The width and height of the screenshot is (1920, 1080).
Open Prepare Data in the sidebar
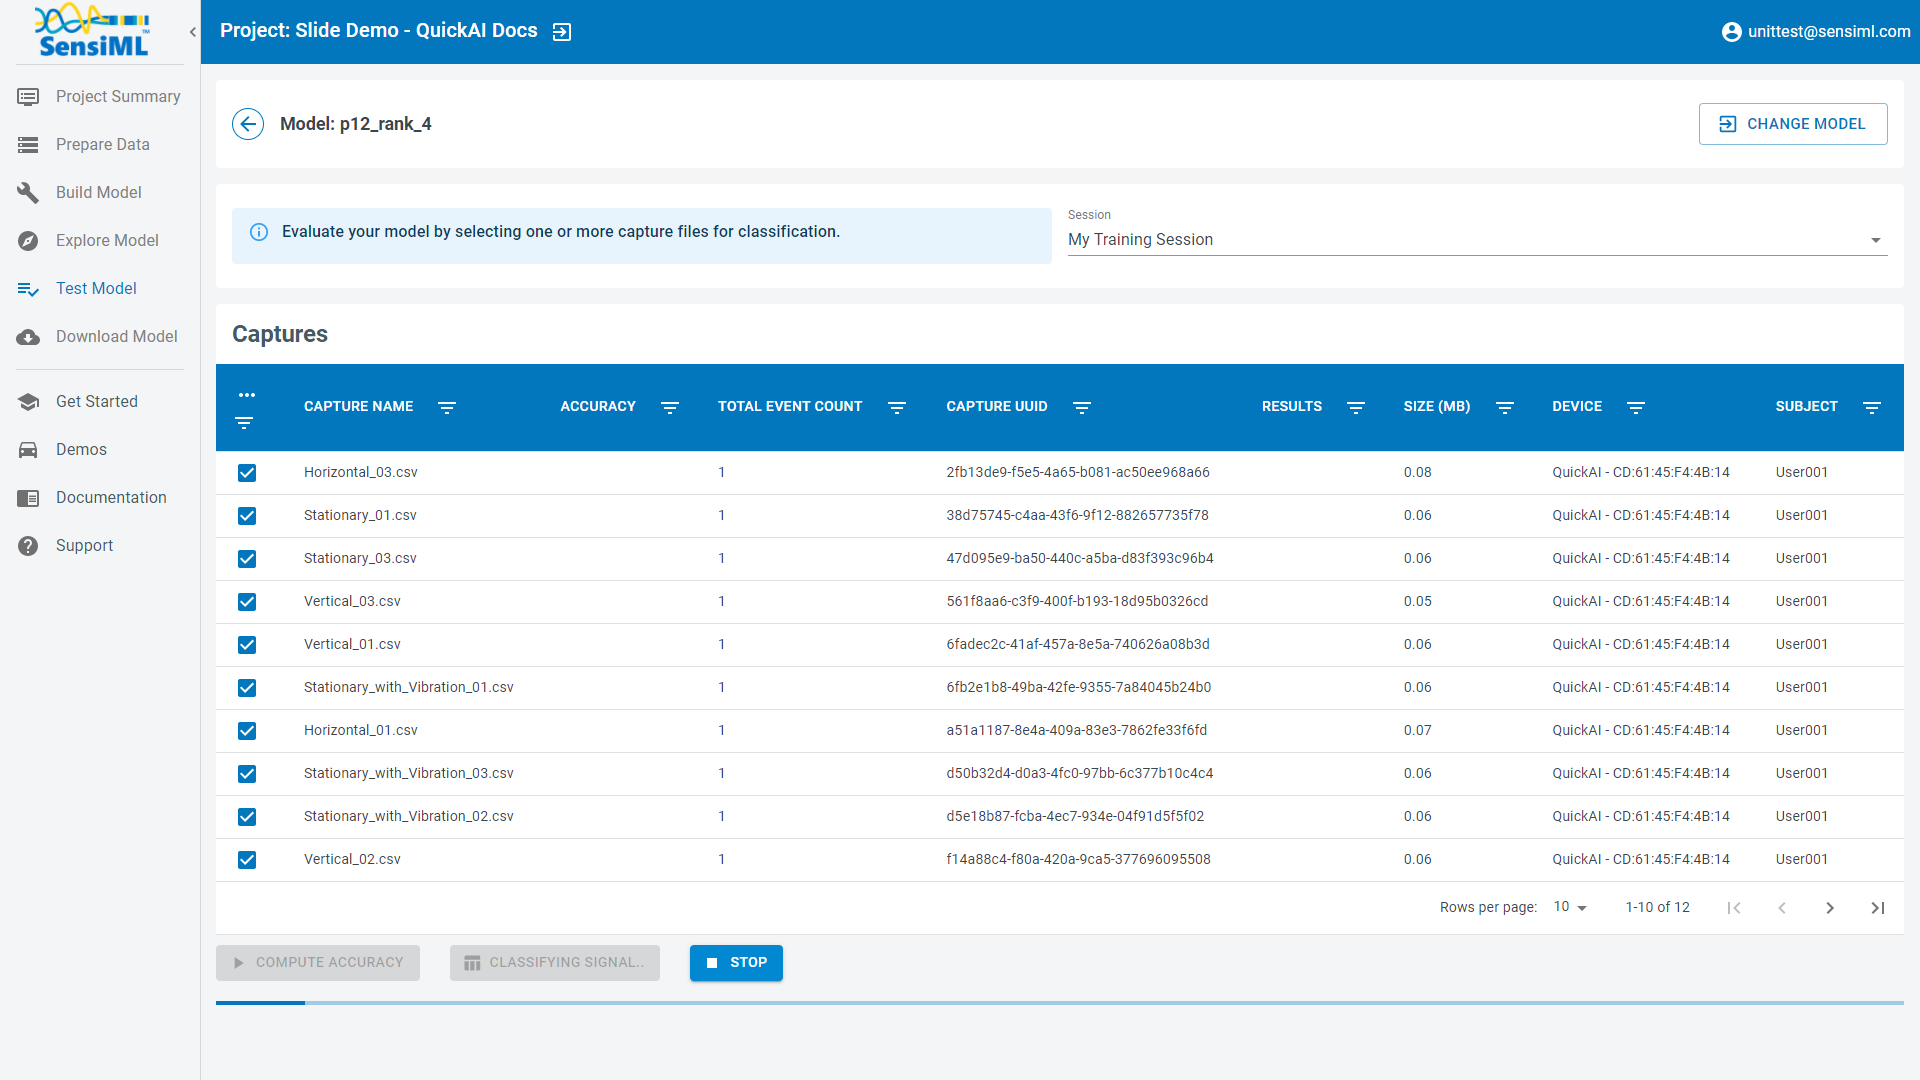pyautogui.click(x=100, y=145)
